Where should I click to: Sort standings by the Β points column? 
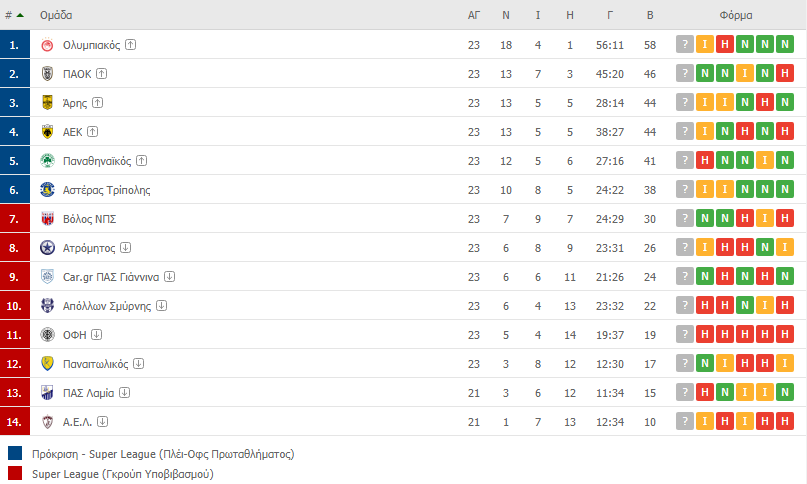pyautogui.click(x=650, y=15)
